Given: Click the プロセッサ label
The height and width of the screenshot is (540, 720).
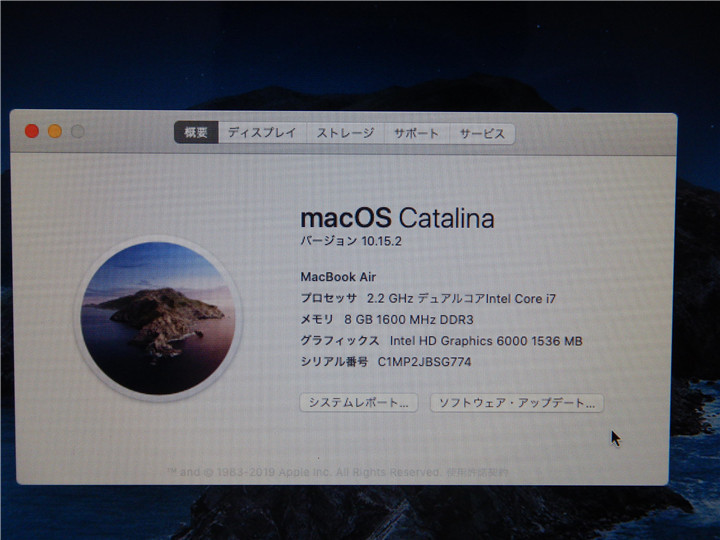Looking at the screenshot, I should [328, 298].
